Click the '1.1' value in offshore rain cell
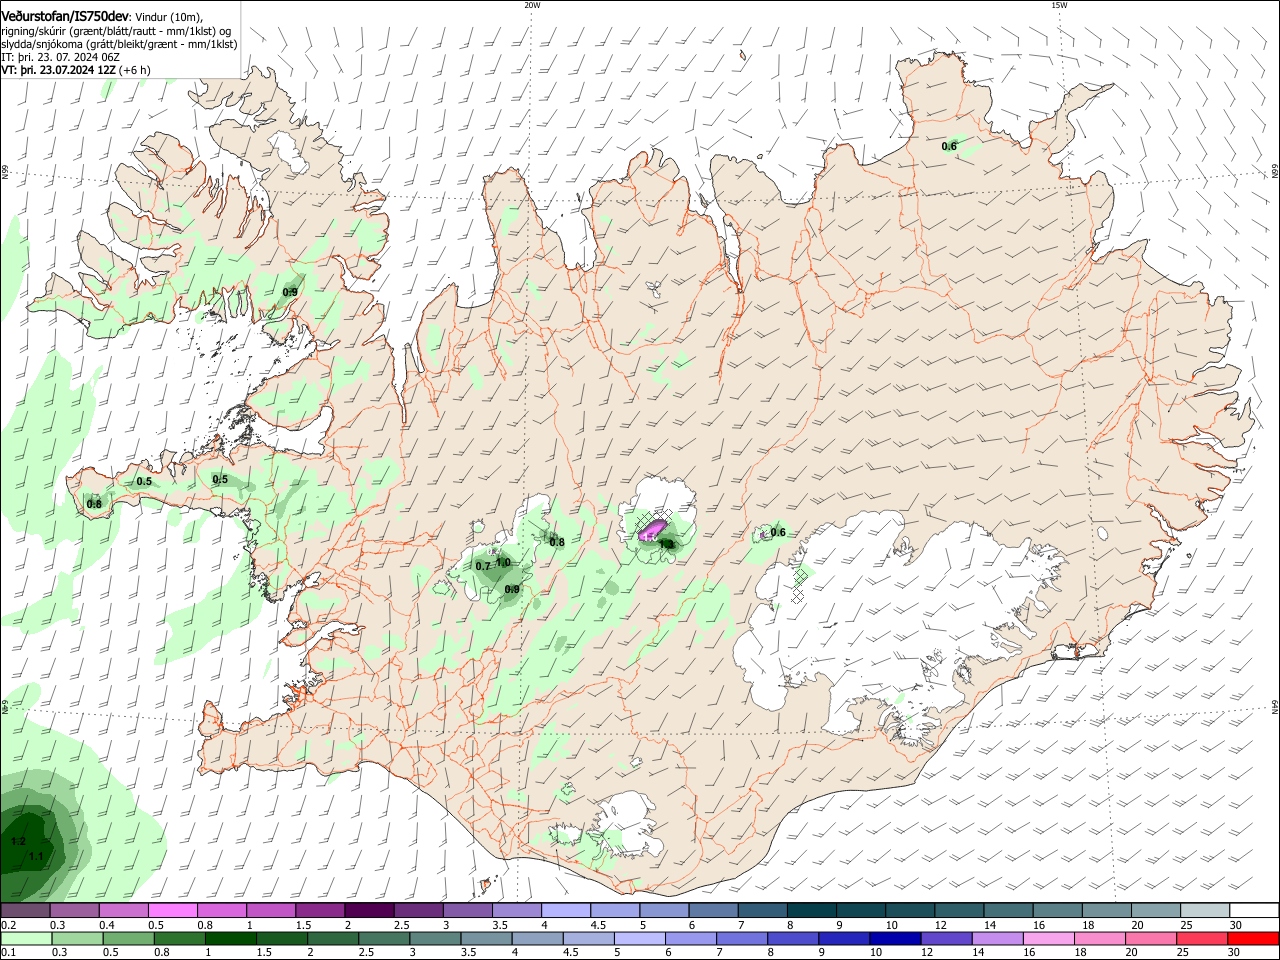The width and height of the screenshot is (1280, 960). point(36,856)
